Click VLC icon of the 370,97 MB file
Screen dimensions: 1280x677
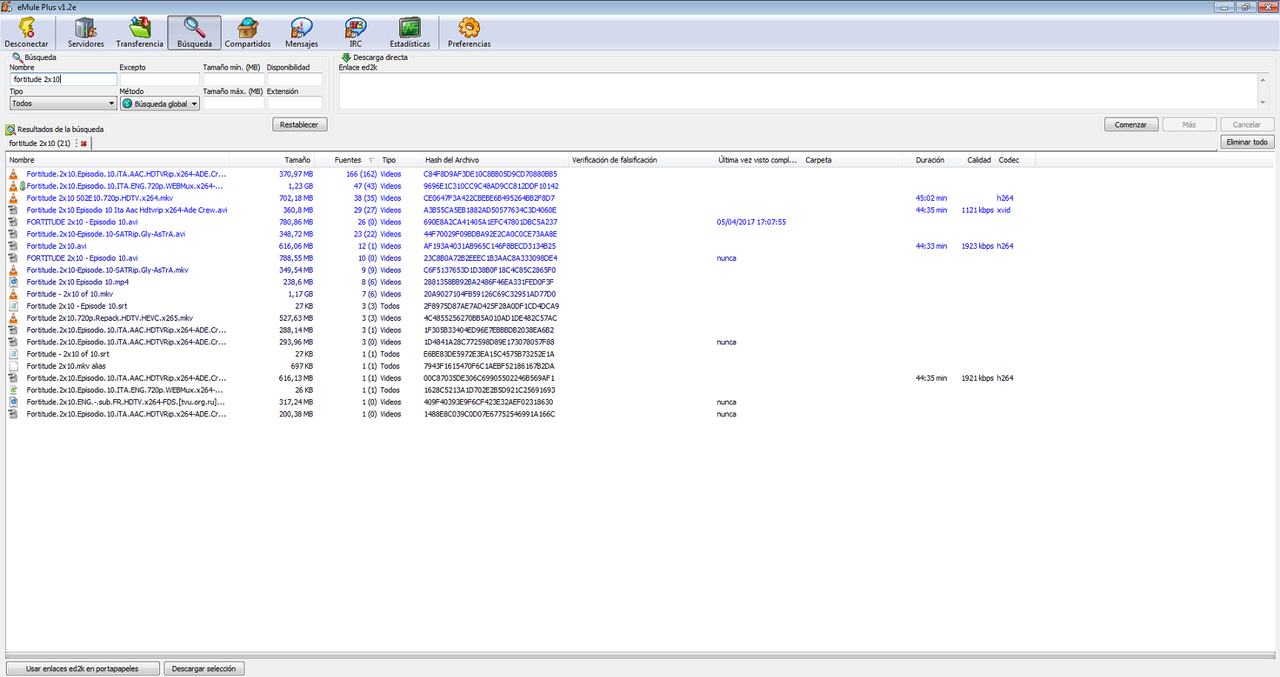(13, 174)
